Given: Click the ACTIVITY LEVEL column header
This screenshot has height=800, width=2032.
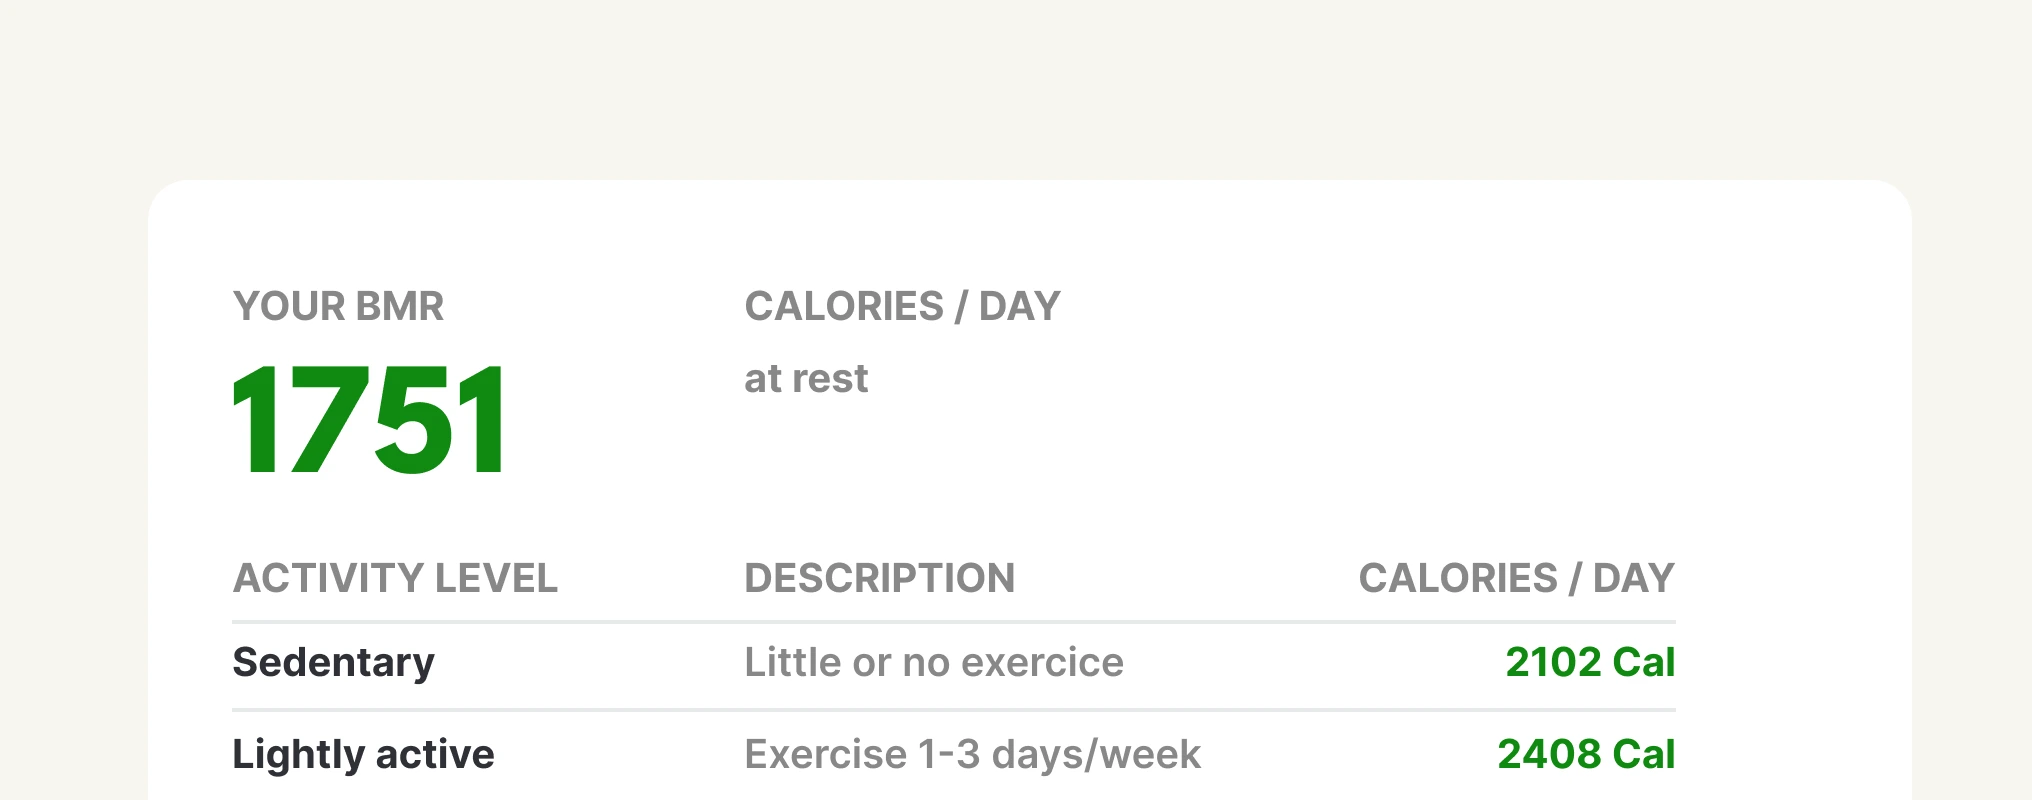Looking at the screenshot, I should [x=395, y=578].
